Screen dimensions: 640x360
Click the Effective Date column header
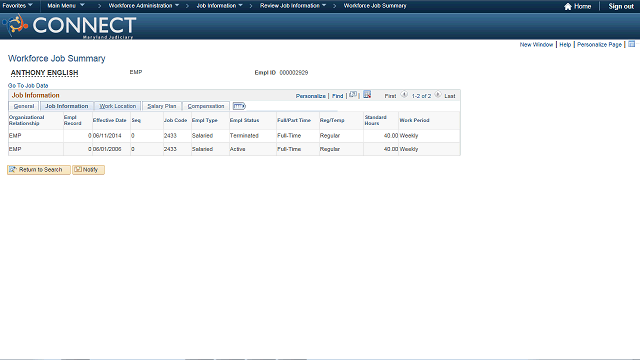pyautogui.click(x=109, y=120)
